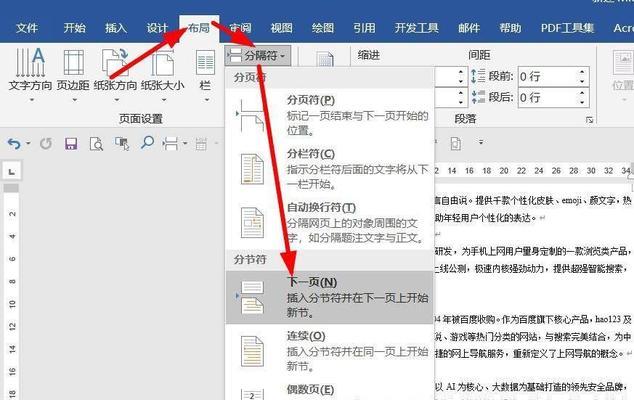Click the 分栏符 column break icon
Screen dimensions: 634x400
pos(252,169)
